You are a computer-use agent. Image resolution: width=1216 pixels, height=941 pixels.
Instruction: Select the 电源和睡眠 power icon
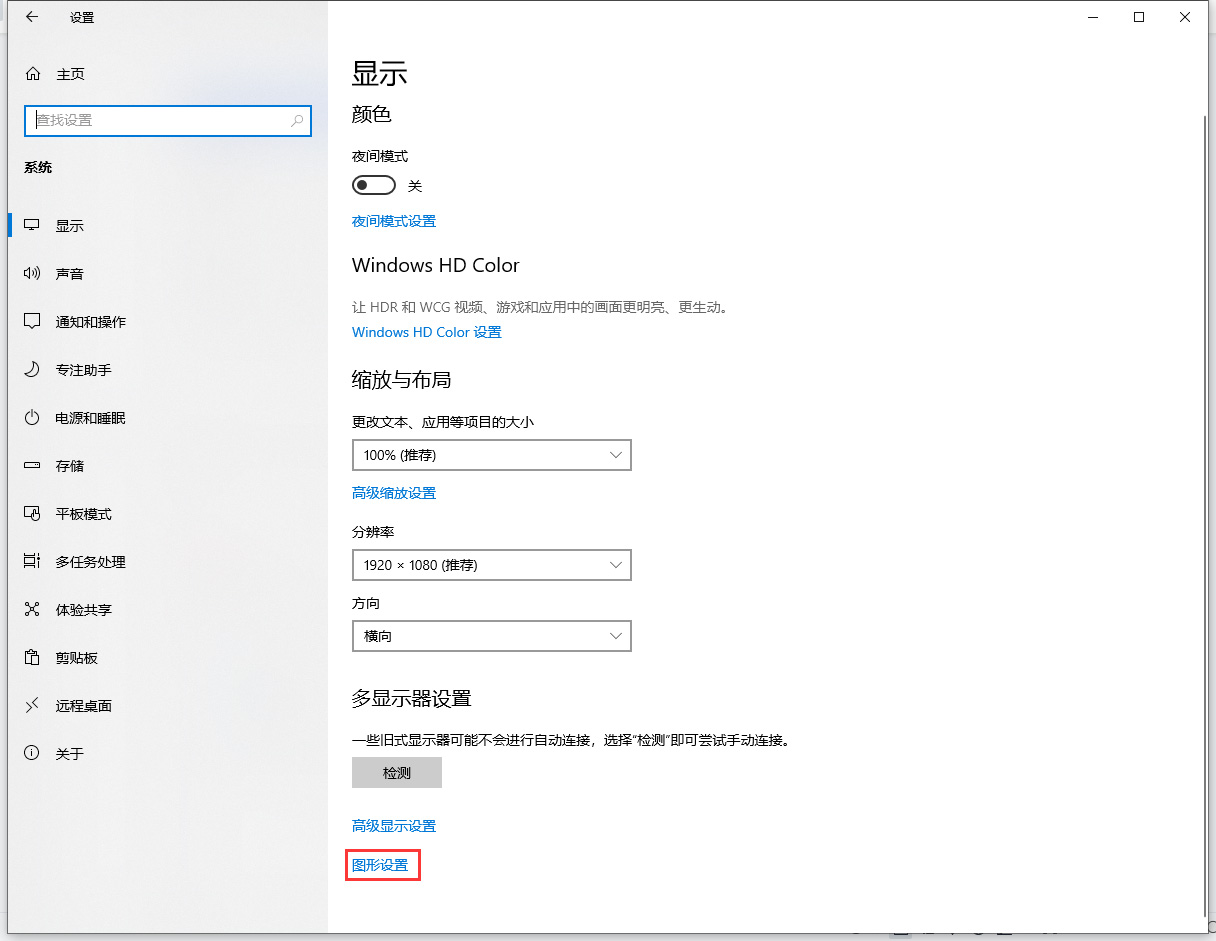pos(33,418)
